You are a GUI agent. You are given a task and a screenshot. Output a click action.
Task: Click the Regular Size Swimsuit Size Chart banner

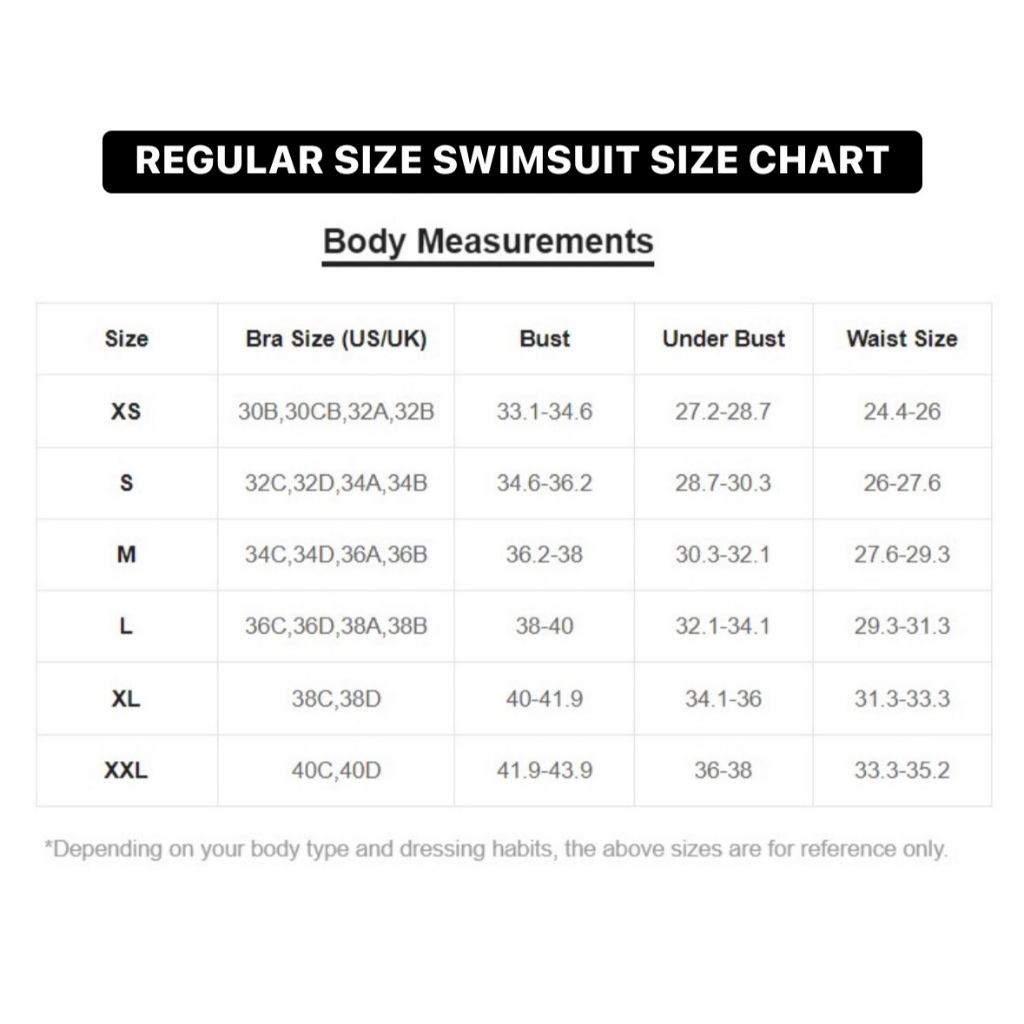pyautogui.click(x=512, y=161)
